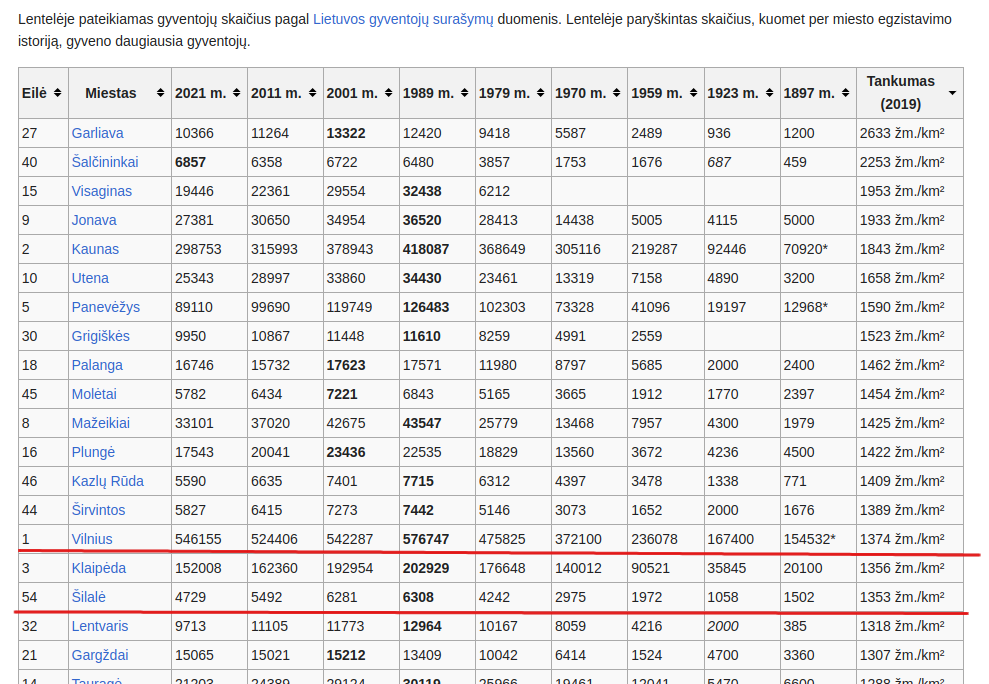Open the Vilnius city link
This screenshot has height=684, width=989.
[x=92, y=539]
